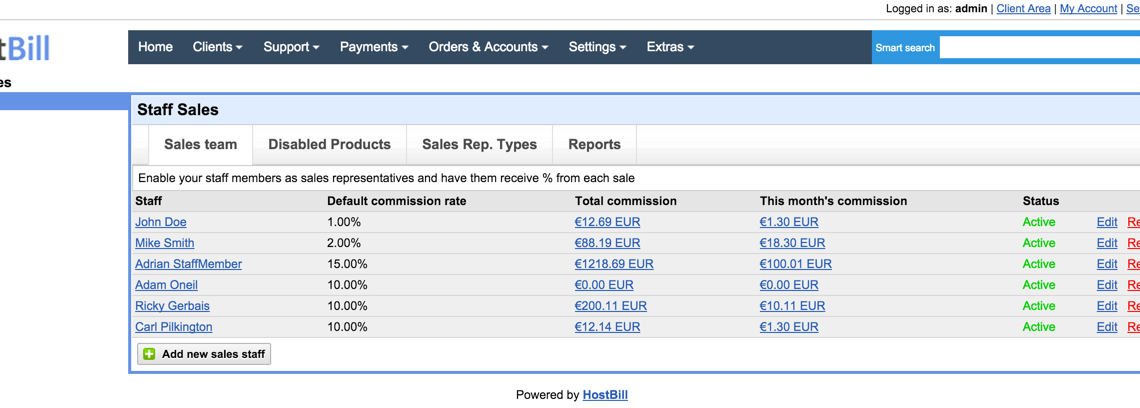
Task: Click the Status column header
Action: (x=1040, y=201)
